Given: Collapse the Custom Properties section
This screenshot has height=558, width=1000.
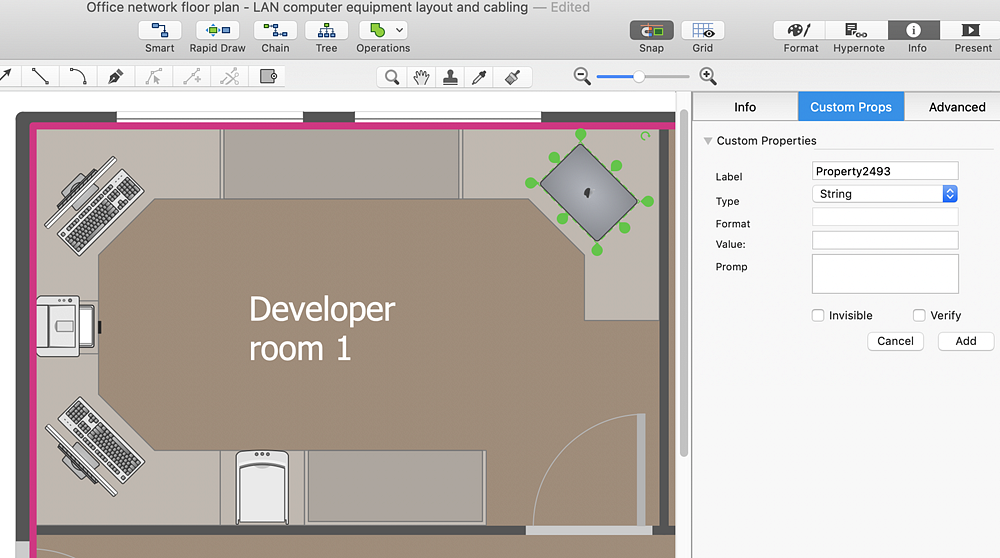Looking at the screenshot, I should 708,141.
